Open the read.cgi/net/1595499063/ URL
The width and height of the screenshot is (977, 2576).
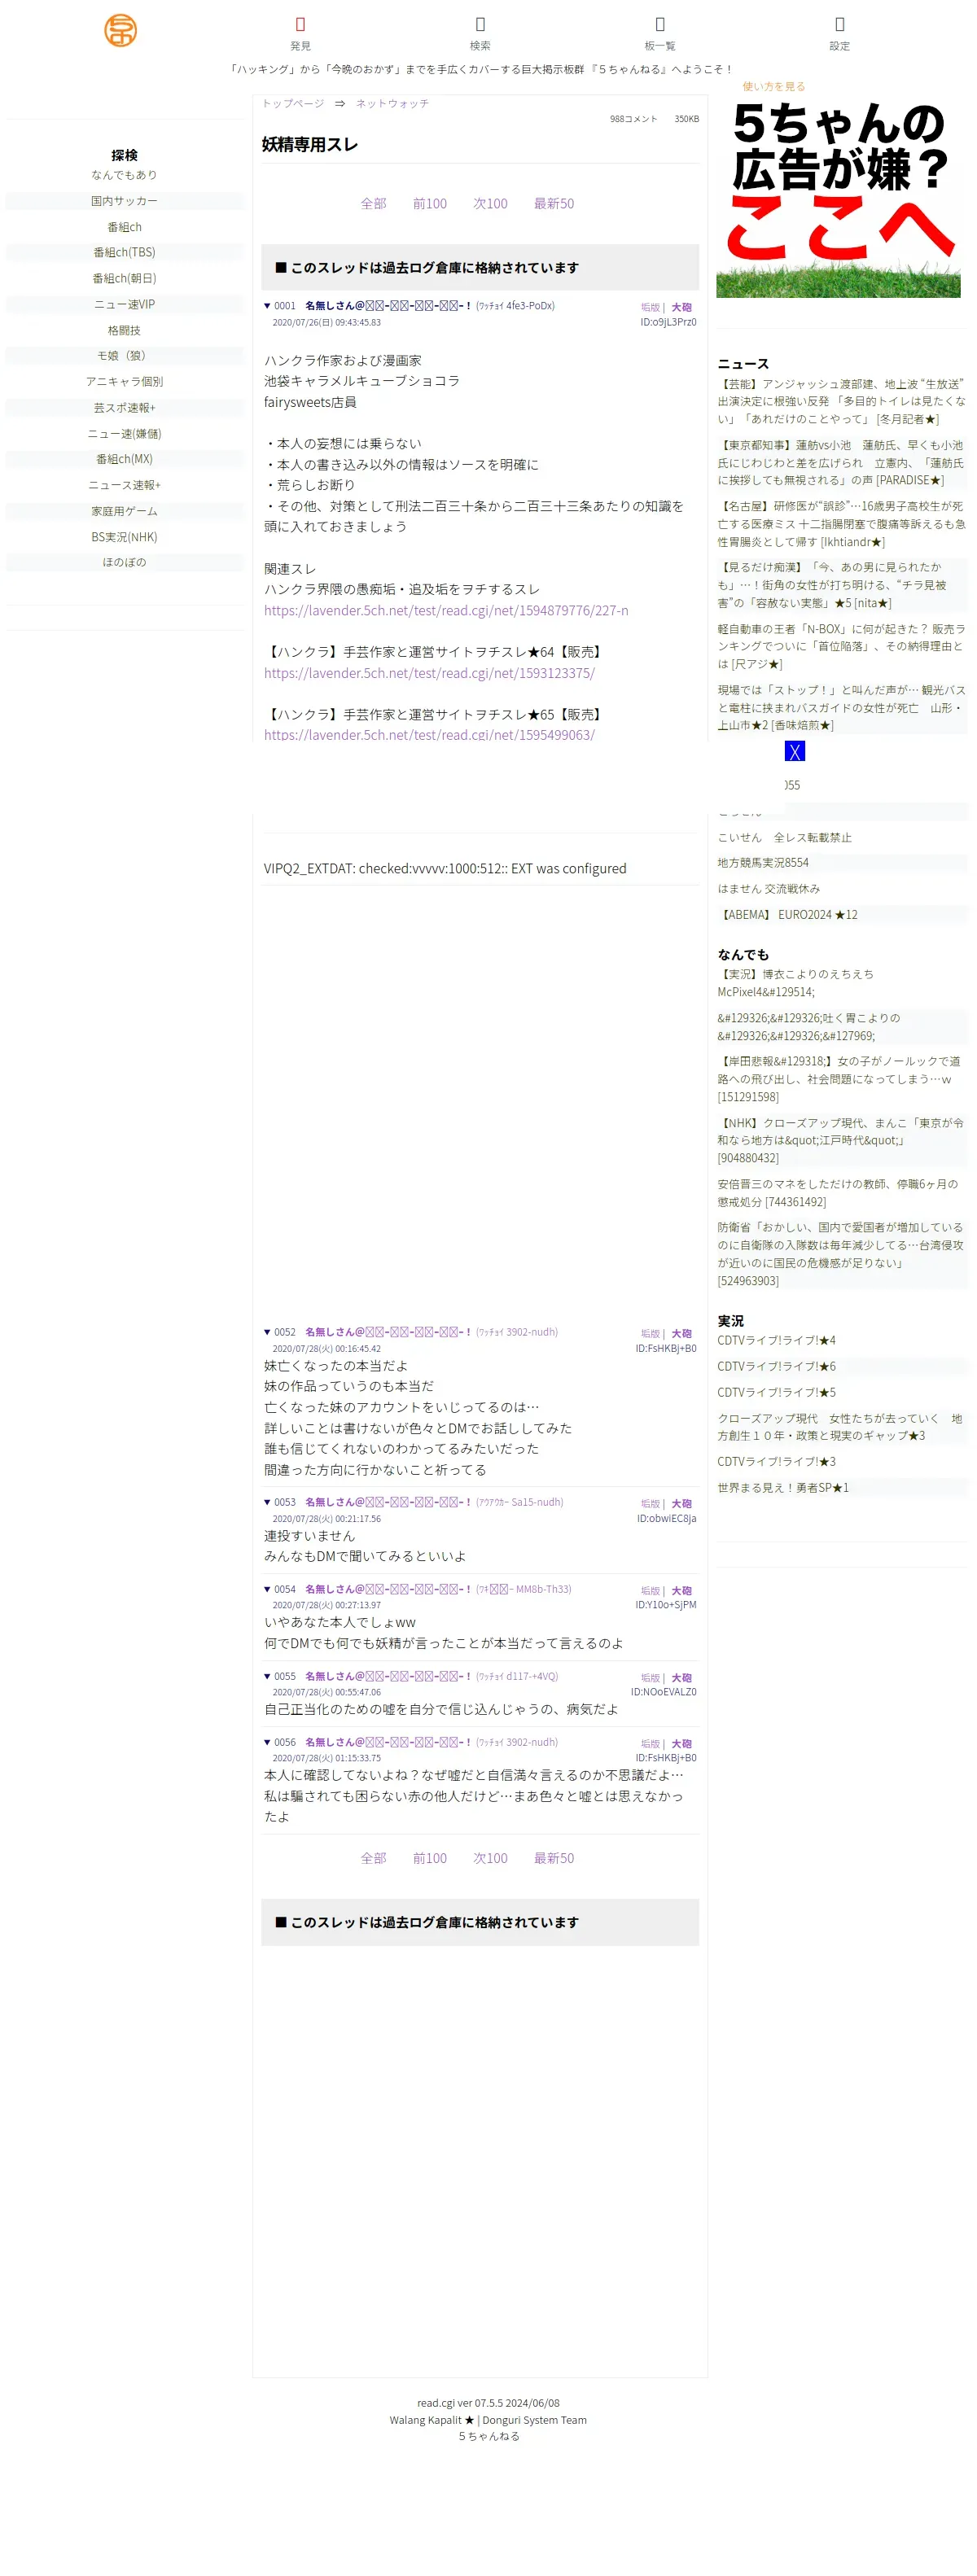[x=429, y=735]
